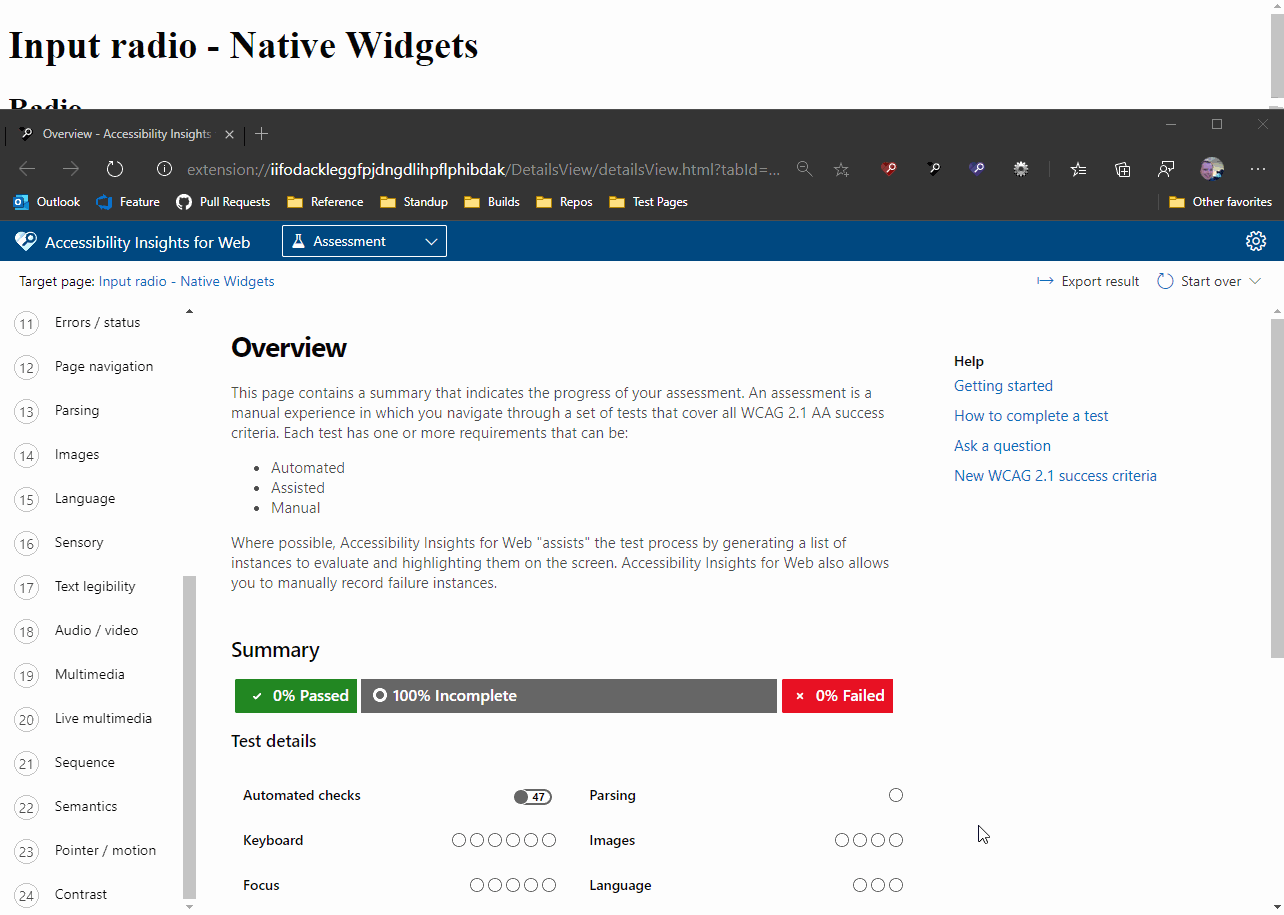Open the red heart extension icon
Screen dimensions: 1284x915
tap(889, 169)
